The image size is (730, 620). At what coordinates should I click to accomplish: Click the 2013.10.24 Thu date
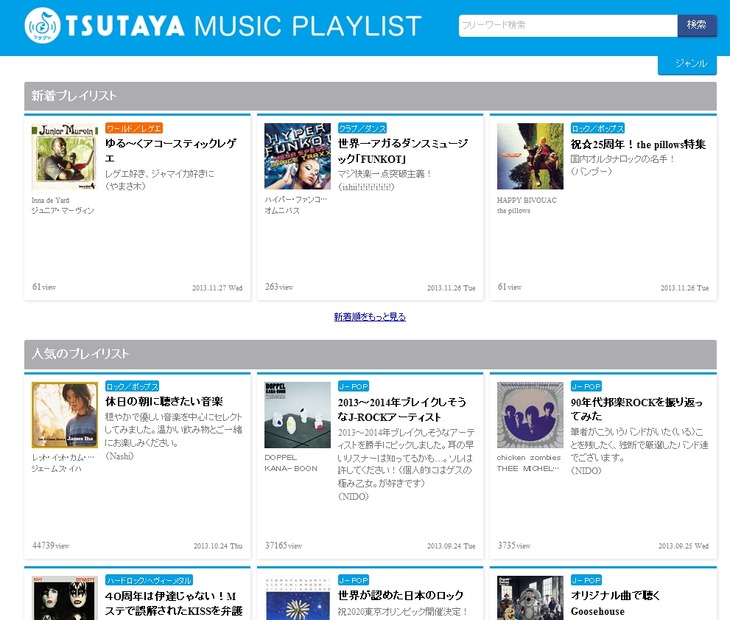coord(218,546)
